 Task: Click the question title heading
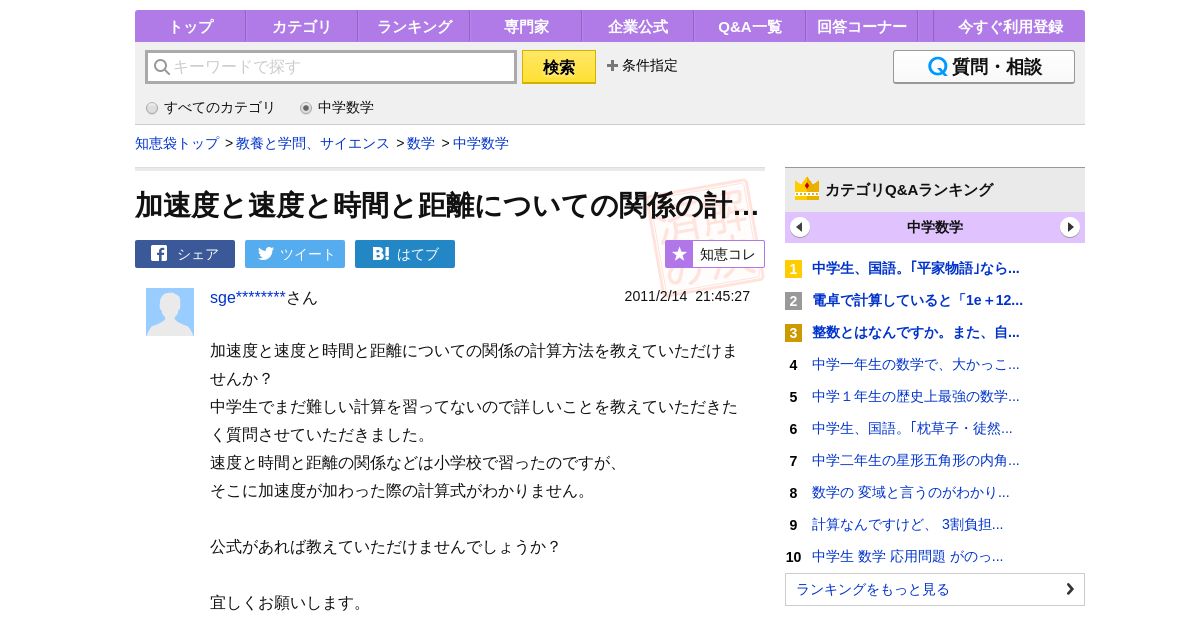pyautogui.click(x=447, y=205)
